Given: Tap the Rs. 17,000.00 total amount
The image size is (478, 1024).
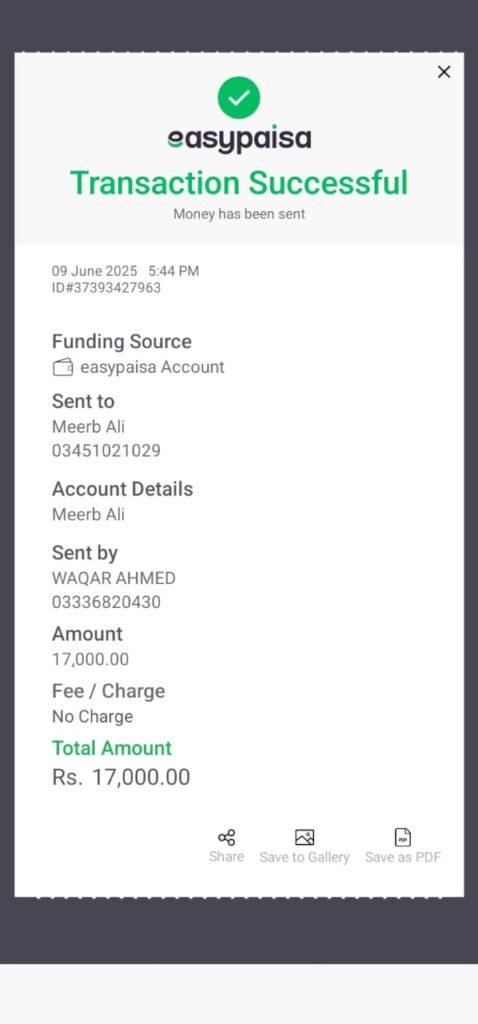Looking at the screenshot, I should coord(121,777).
